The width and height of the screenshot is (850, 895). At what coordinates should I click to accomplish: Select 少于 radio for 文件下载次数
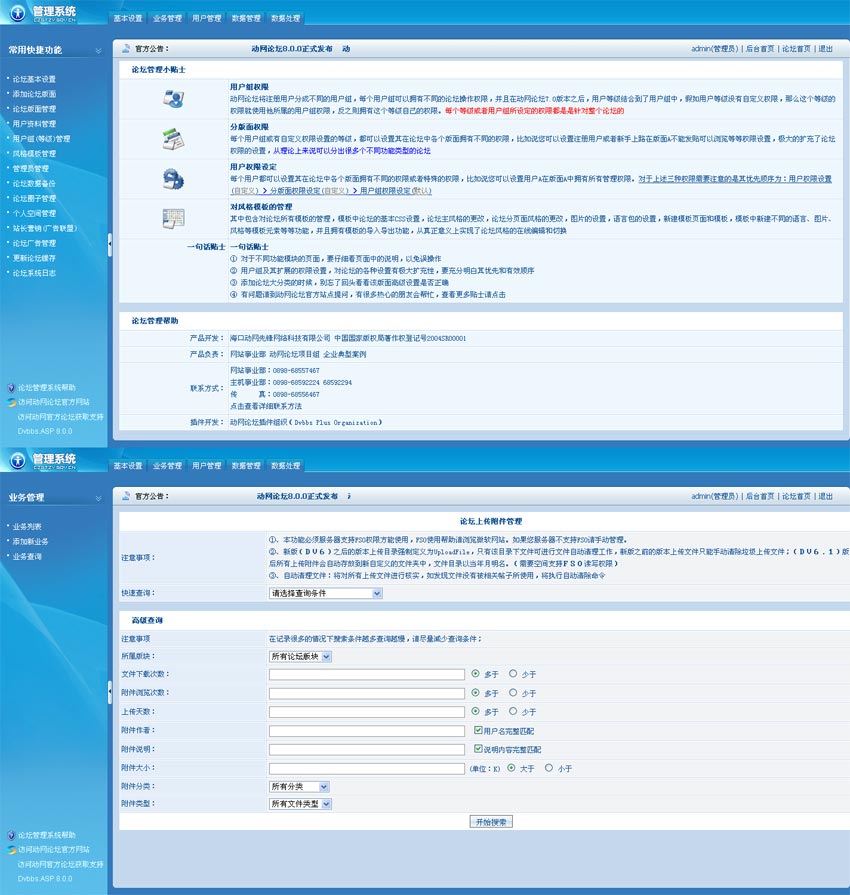tap(513, 674)
